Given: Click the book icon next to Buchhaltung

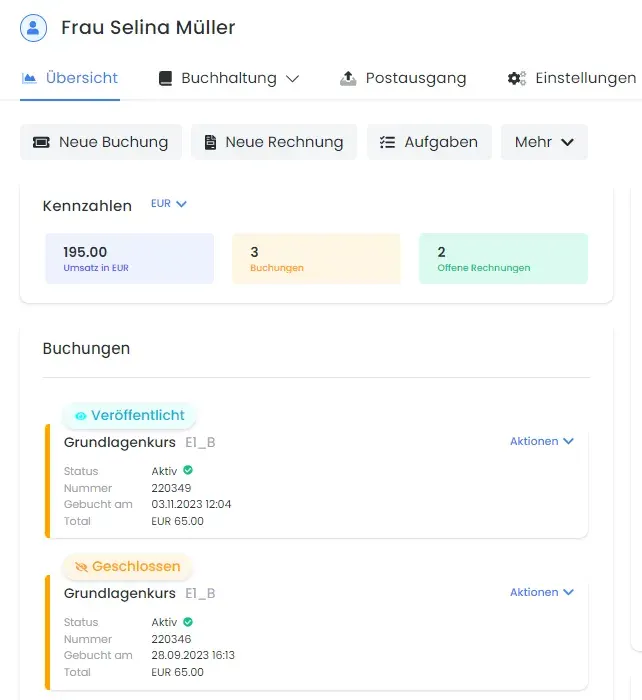Looking at the screenshot, I should click(166, 78).
